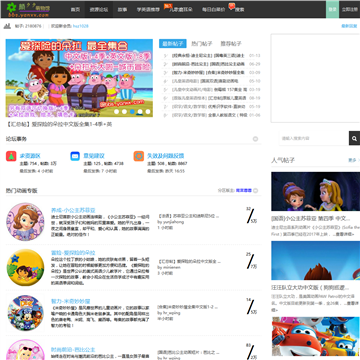Screen dimensions: 360x360
Task: Open the post dated 03-09
Action: [x=208, y=73]
